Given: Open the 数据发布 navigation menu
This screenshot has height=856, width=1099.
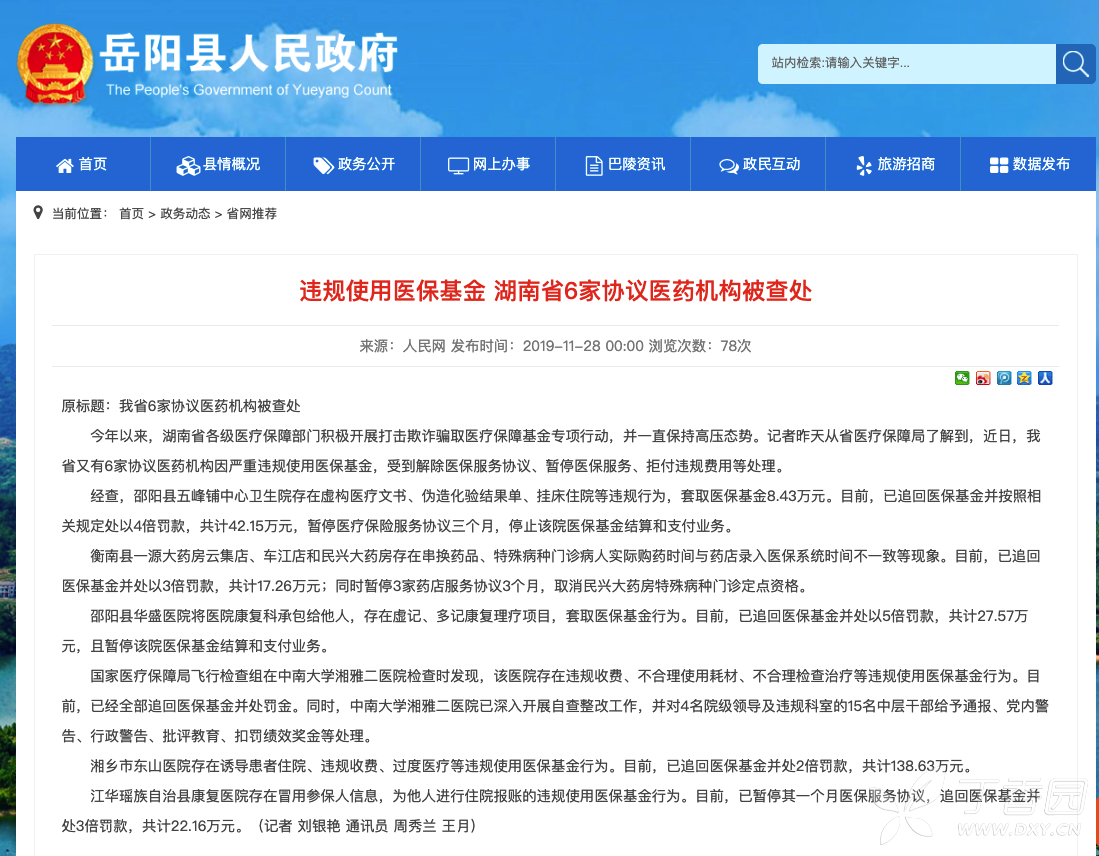Looking at the screenshot, I should pos(1028,164).
